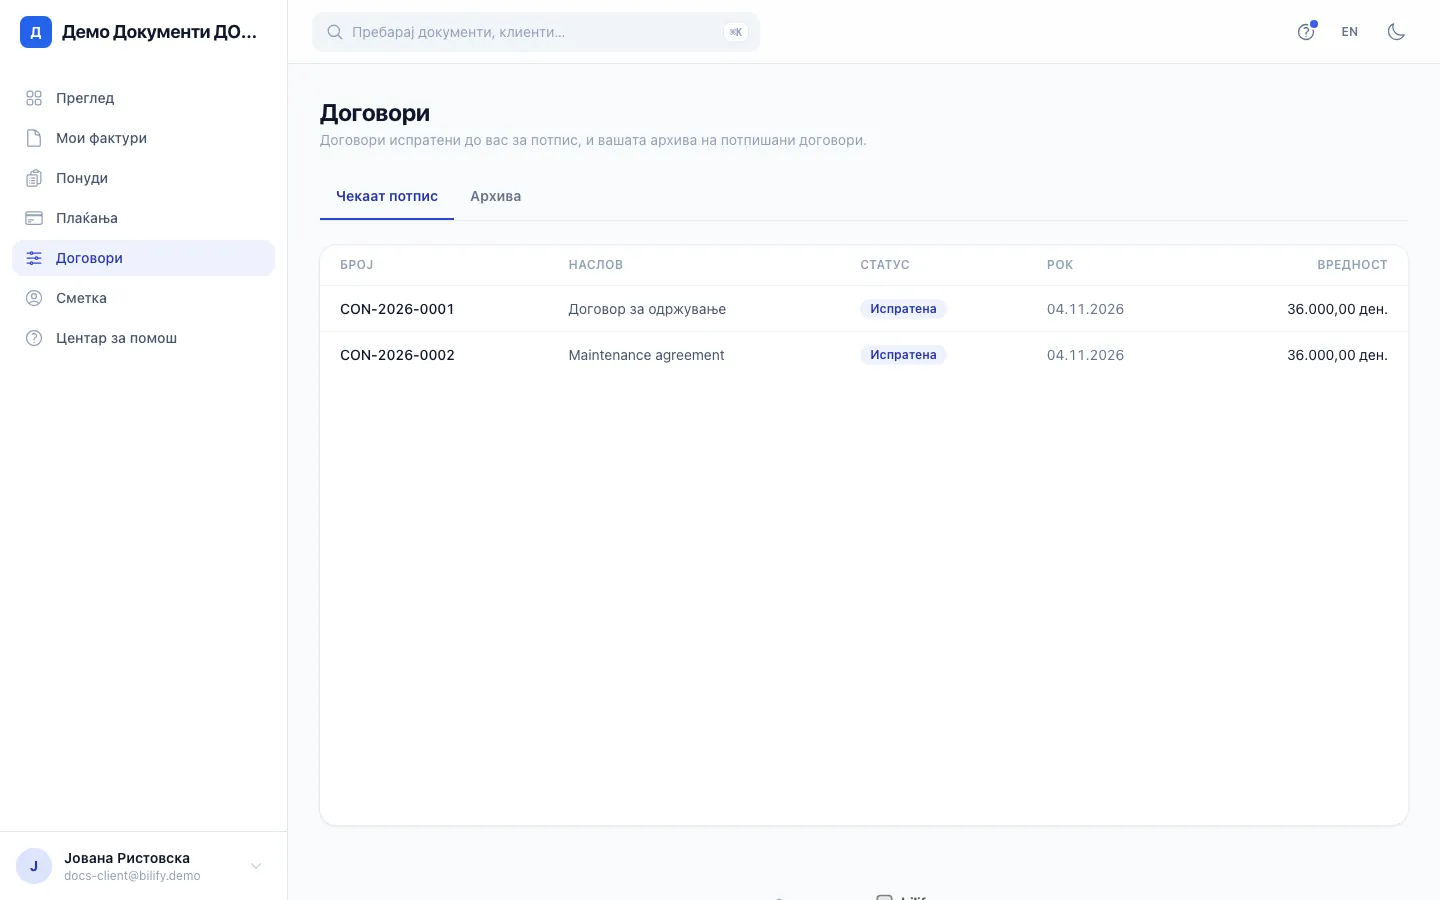
Task: Toggle dark mode with moon icon
Action: tap(1396, 32)
